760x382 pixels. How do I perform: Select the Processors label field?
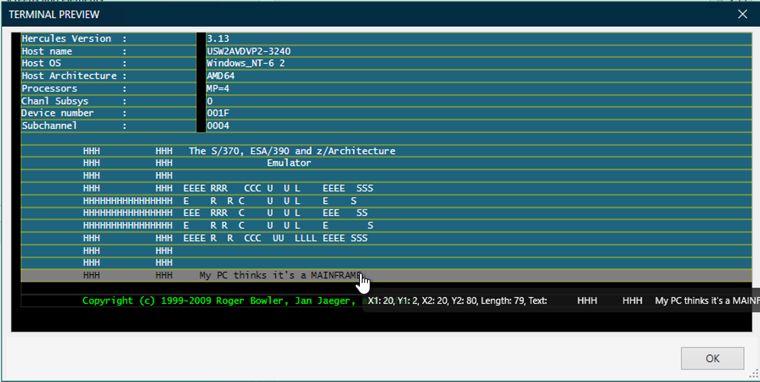109,88
